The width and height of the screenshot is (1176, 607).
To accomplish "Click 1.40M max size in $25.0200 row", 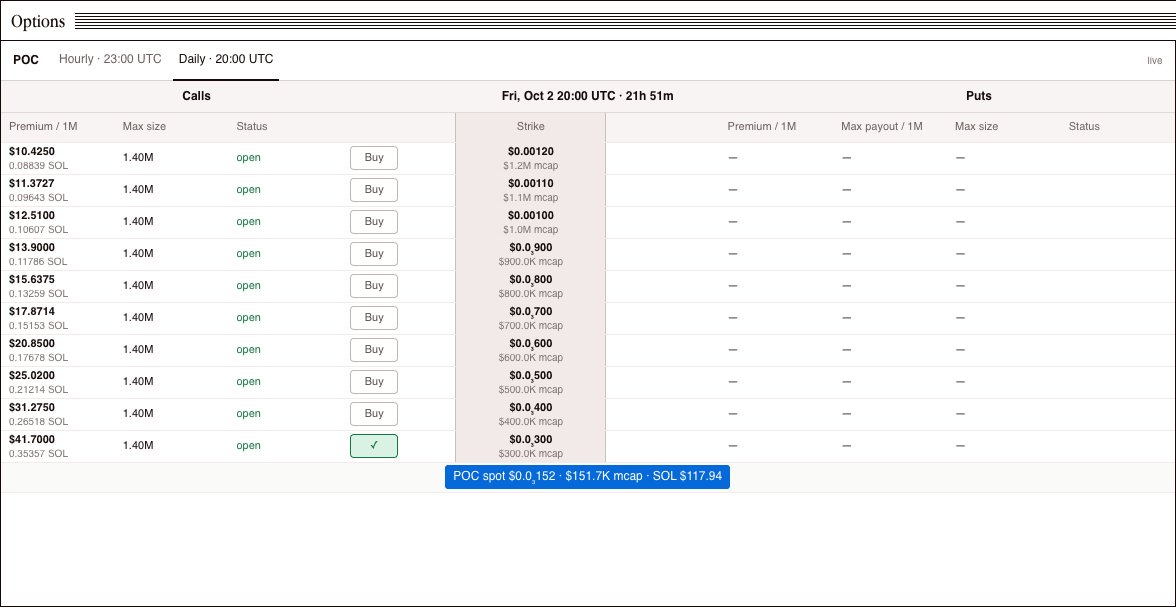I will click(x=138, y=382).
